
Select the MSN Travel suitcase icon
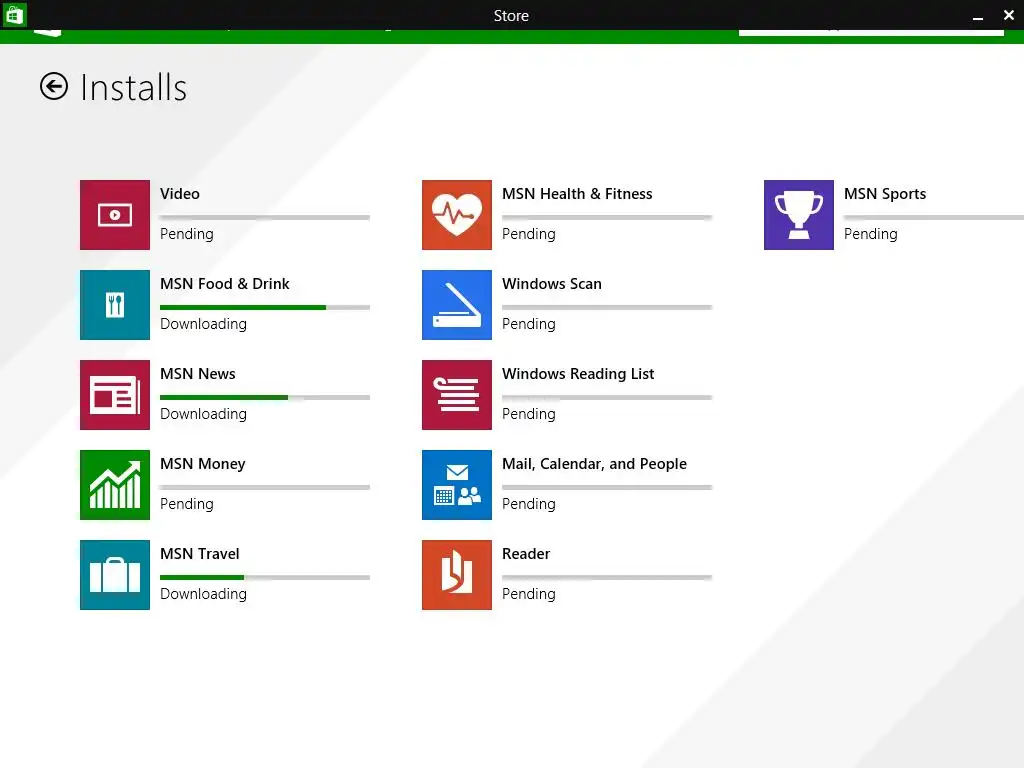coord(115,575)
